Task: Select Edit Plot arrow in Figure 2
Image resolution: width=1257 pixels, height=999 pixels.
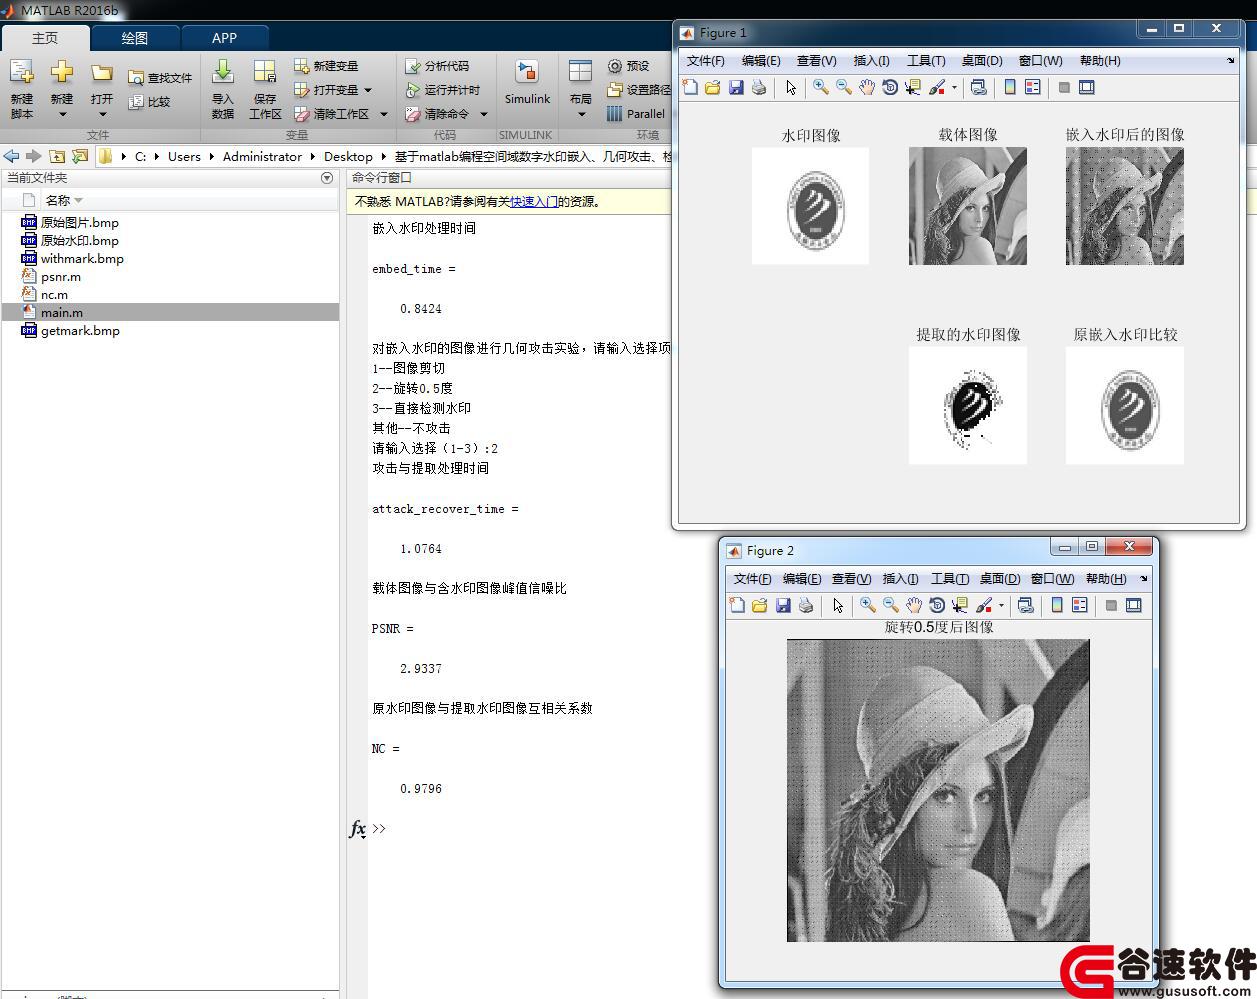Action: point(838,606)
